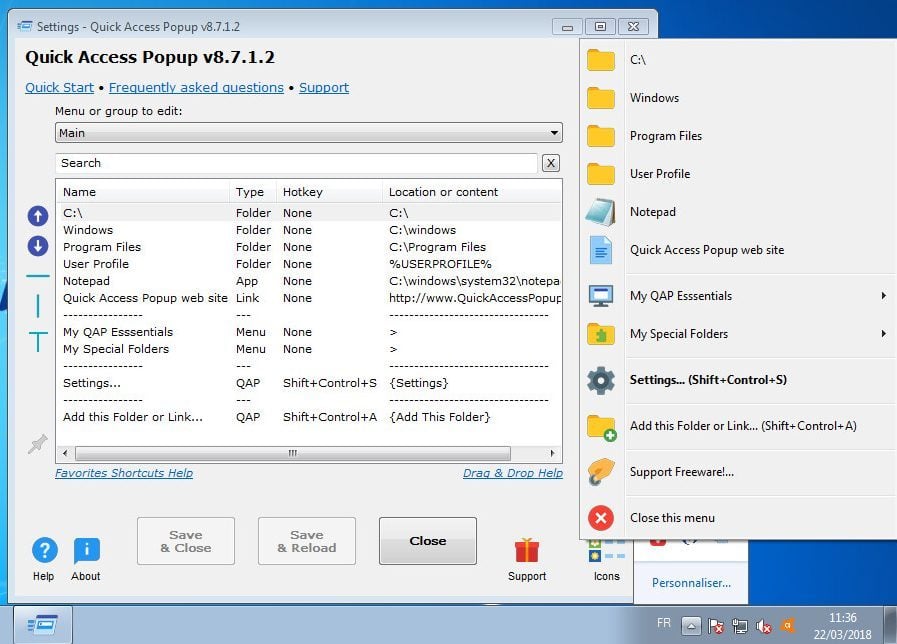Viewport: 897px width, 644px height.
Task: Click the blue move-up arrow icon
Action: [x=37, y=215]
